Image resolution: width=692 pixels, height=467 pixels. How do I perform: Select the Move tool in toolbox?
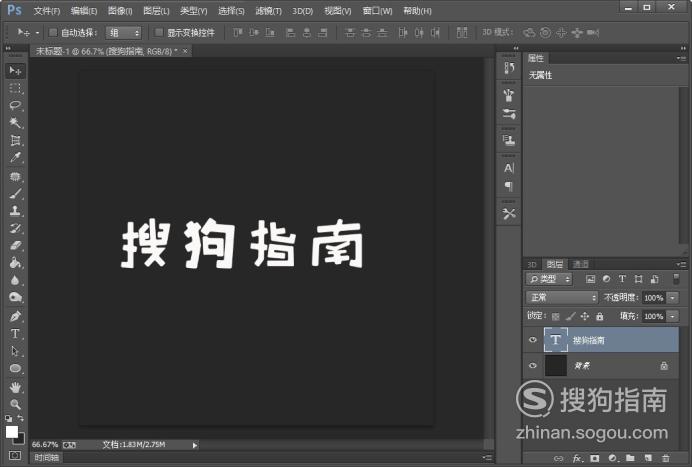pyautogui.click(x=15, y=71)
